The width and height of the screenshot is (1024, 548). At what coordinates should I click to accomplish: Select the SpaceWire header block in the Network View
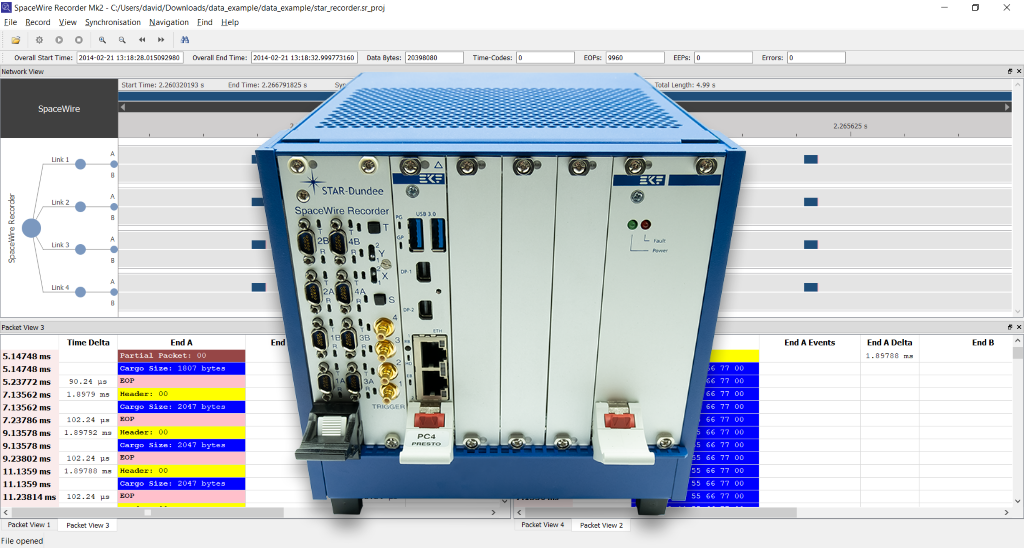[59, 108]
